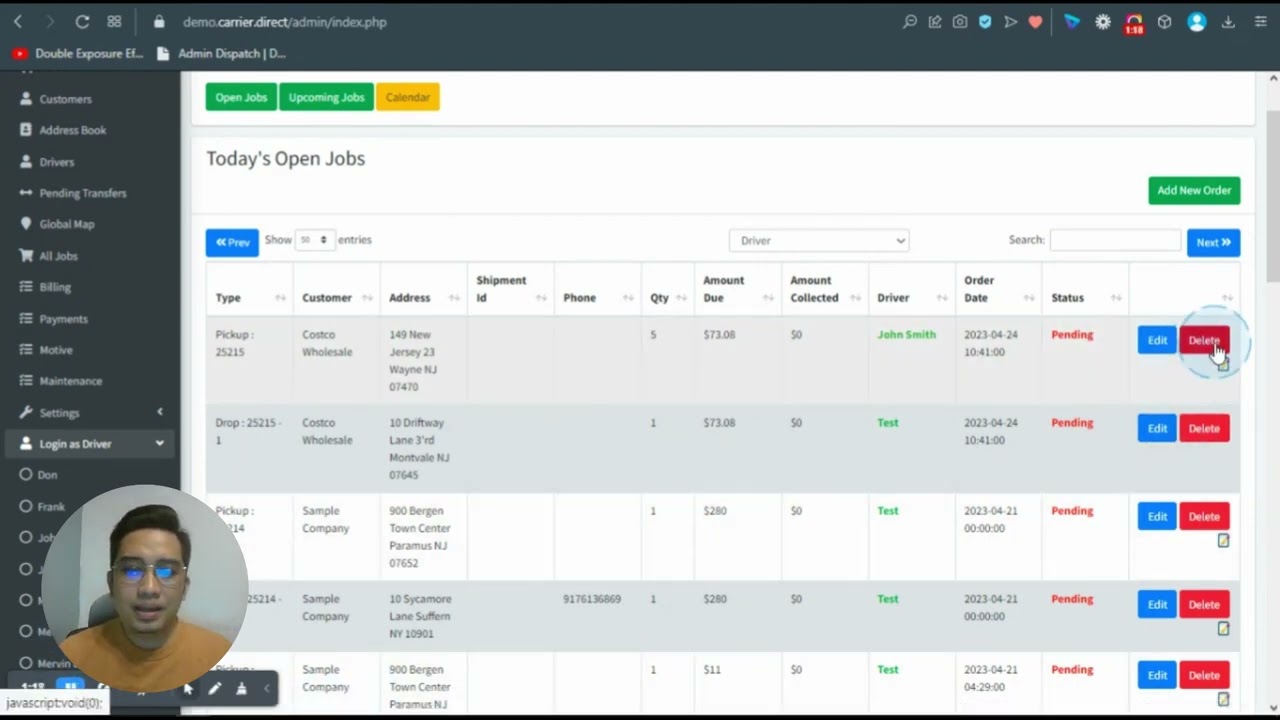Click driver John Smith in first row
1280x720 pixels.
906,335
